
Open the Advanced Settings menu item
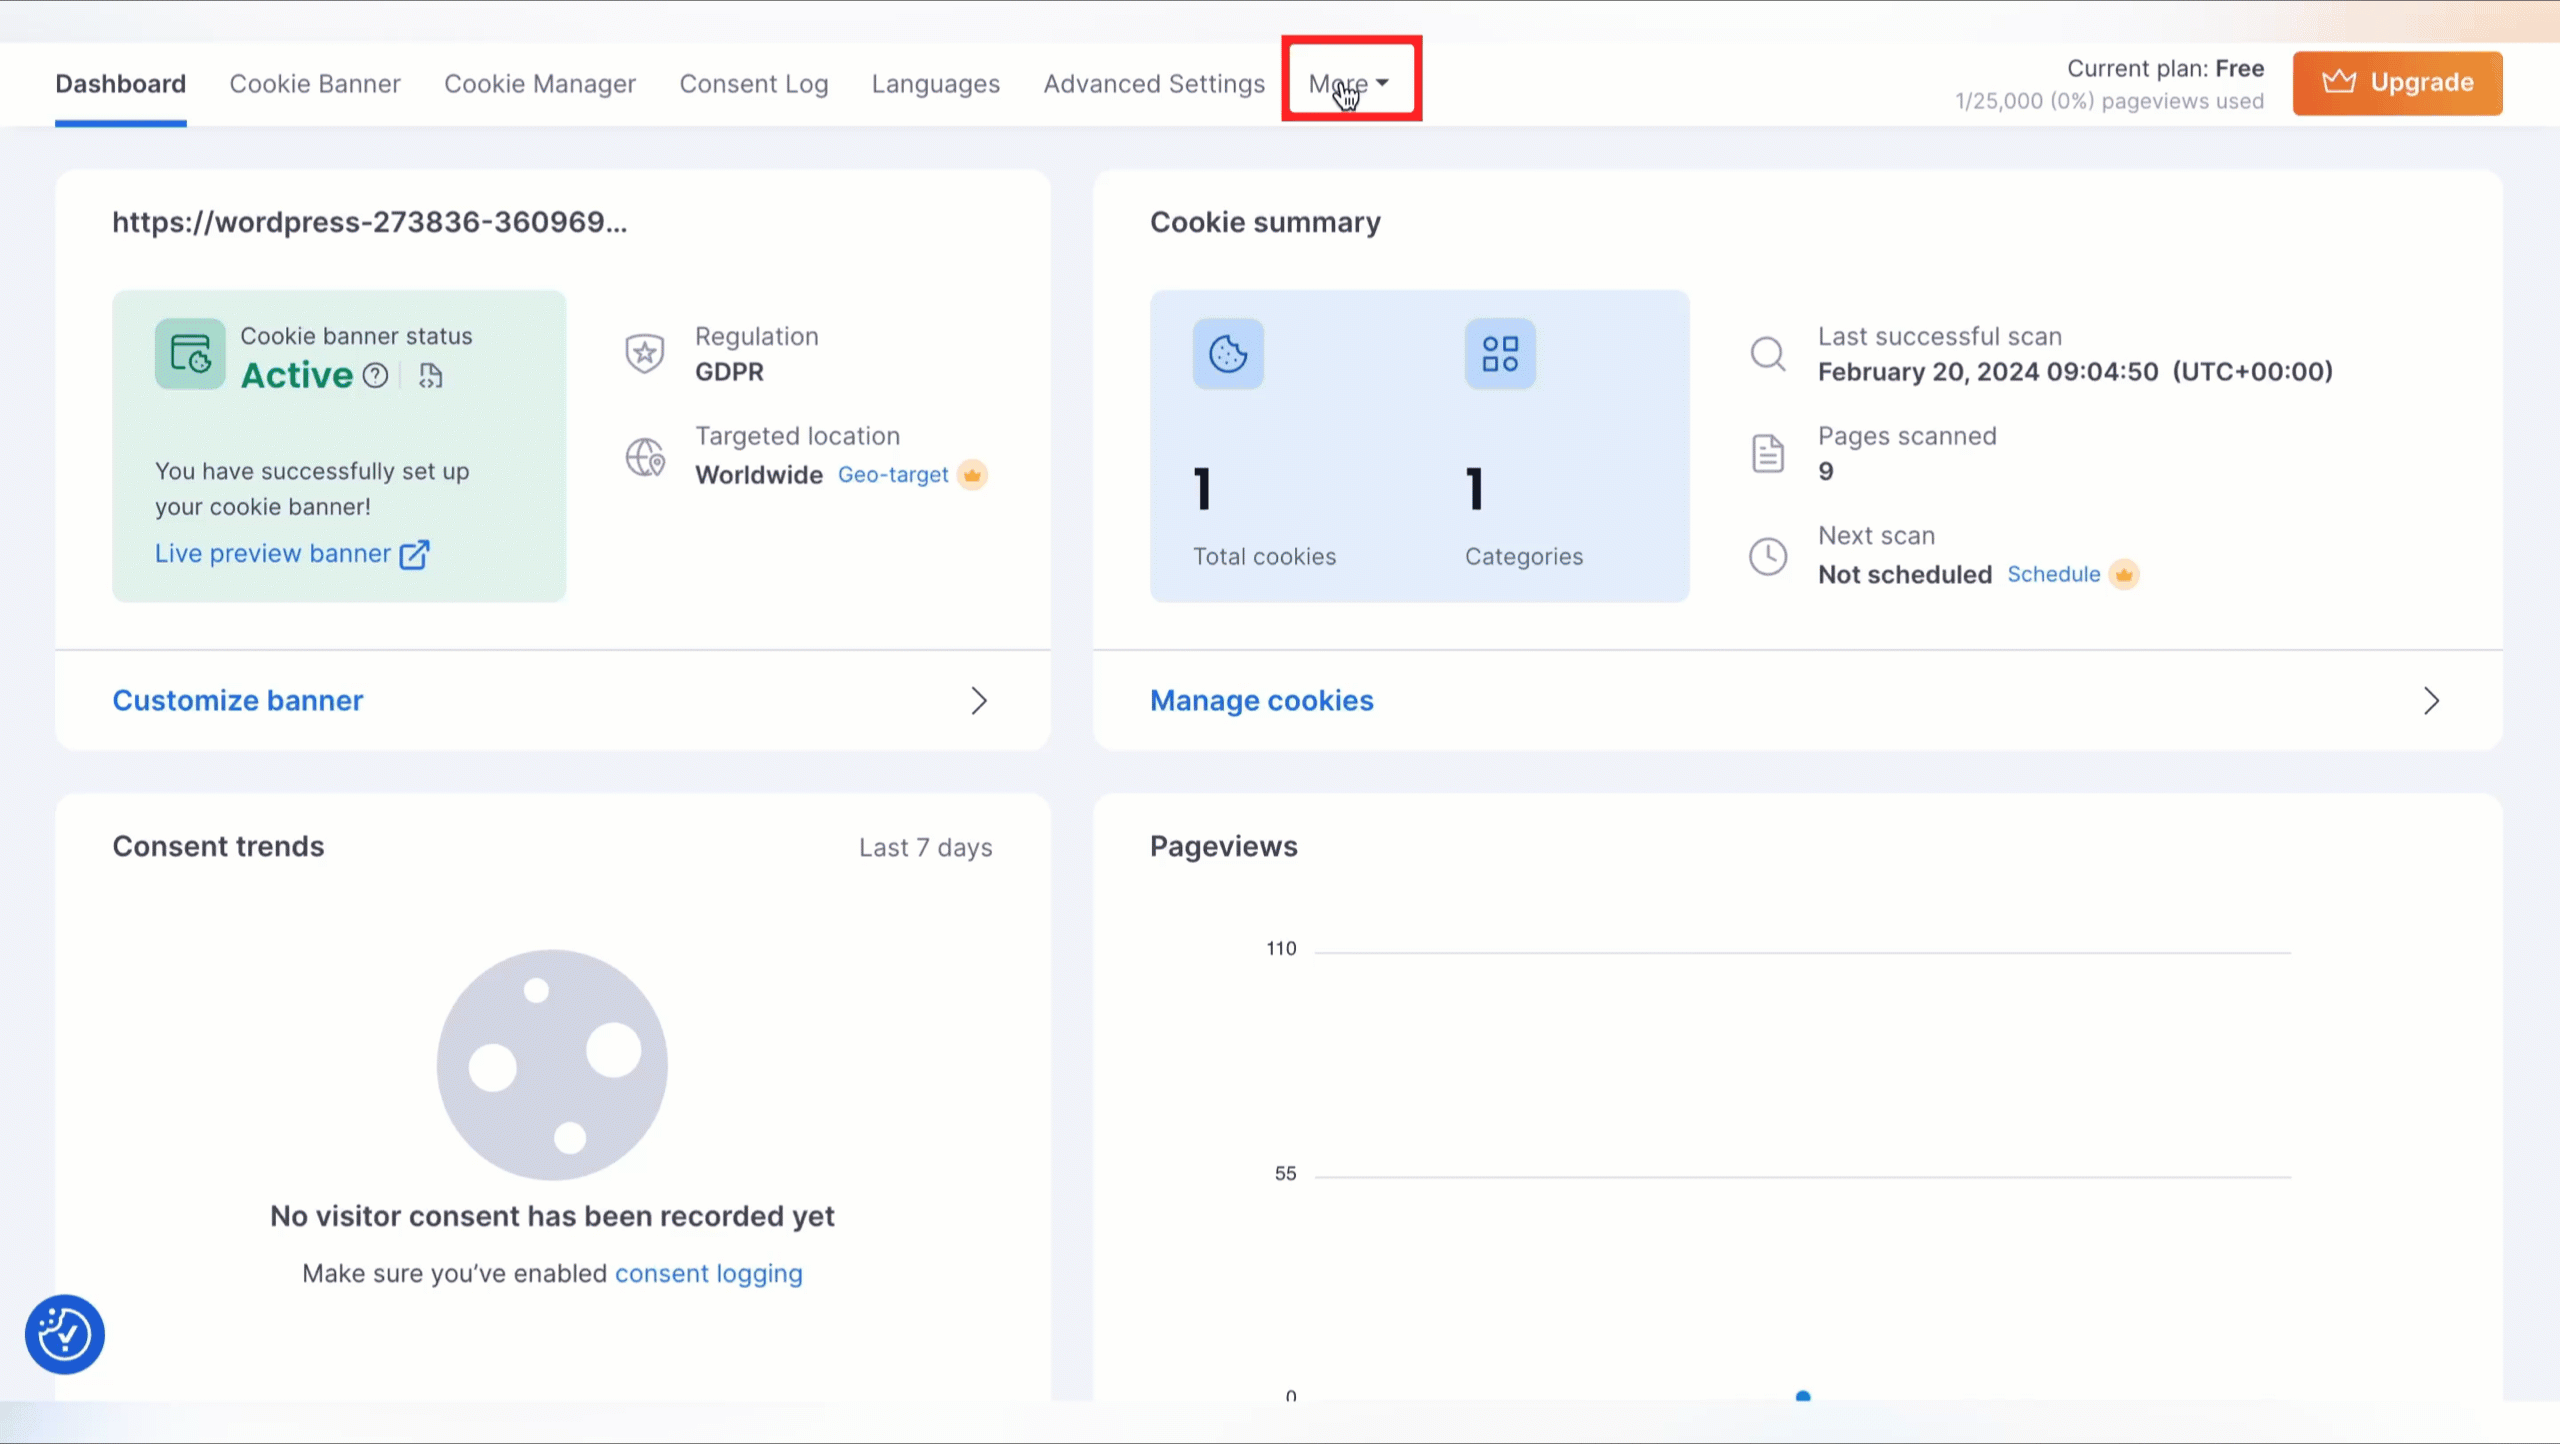click(x=1154, y=84)
